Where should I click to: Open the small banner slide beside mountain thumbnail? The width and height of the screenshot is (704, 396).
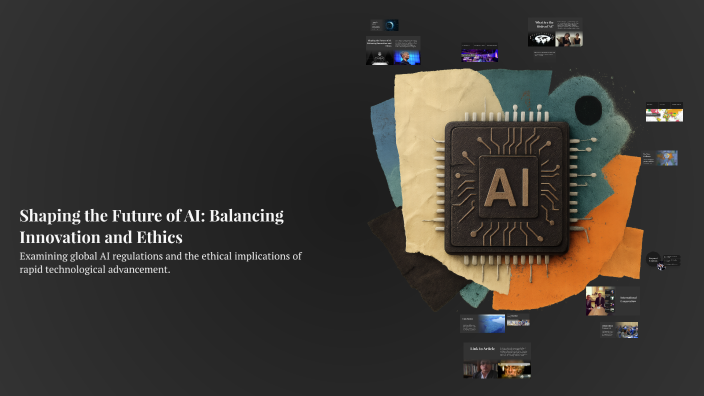pyautogui.click(x=518, y=320)
